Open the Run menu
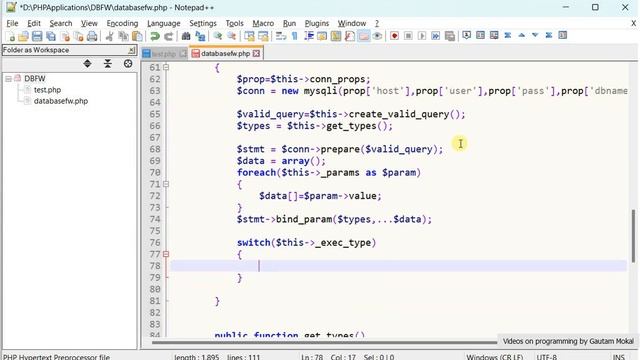Screen dimensions: 640x360 (x=289, y=23)
